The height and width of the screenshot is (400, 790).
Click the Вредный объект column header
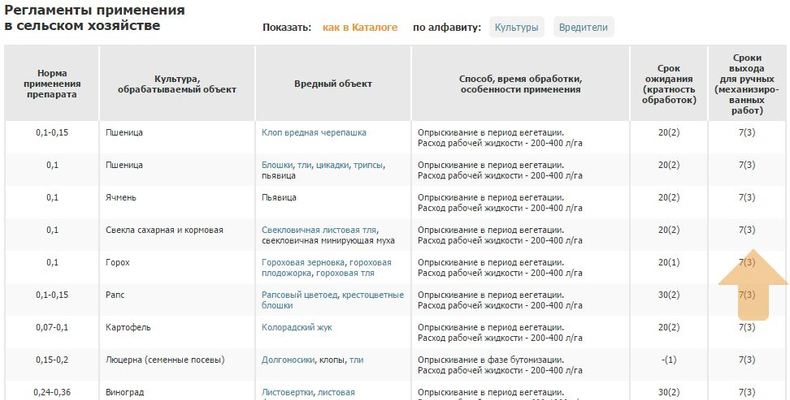coord(333,84)
